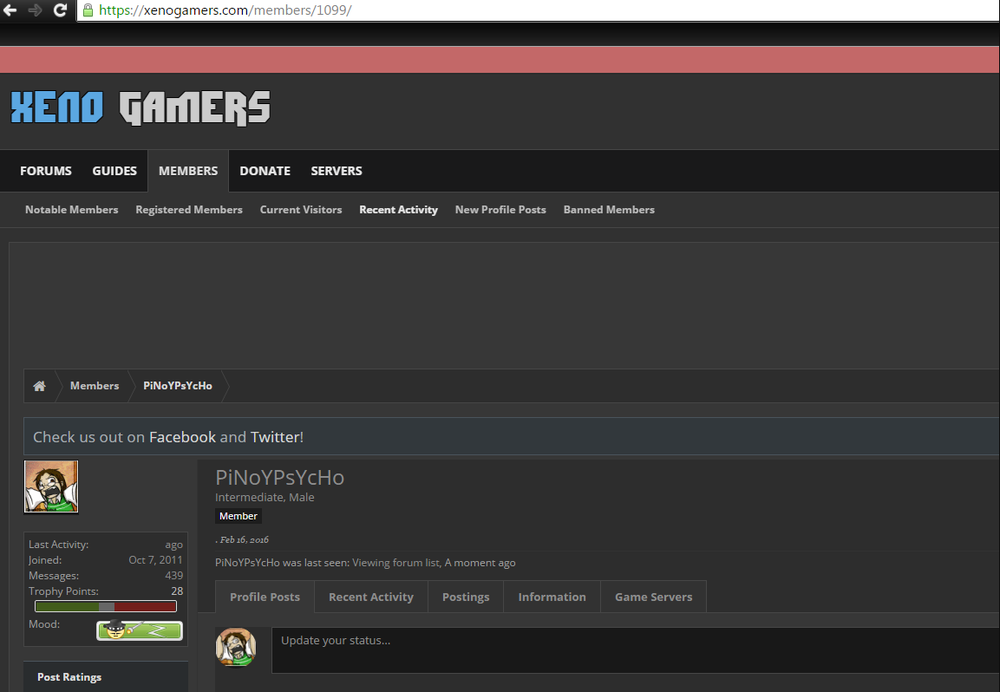Click the Post Ratings section header
This screenshot has width=1000, height=692.
[x=106, y=677]
